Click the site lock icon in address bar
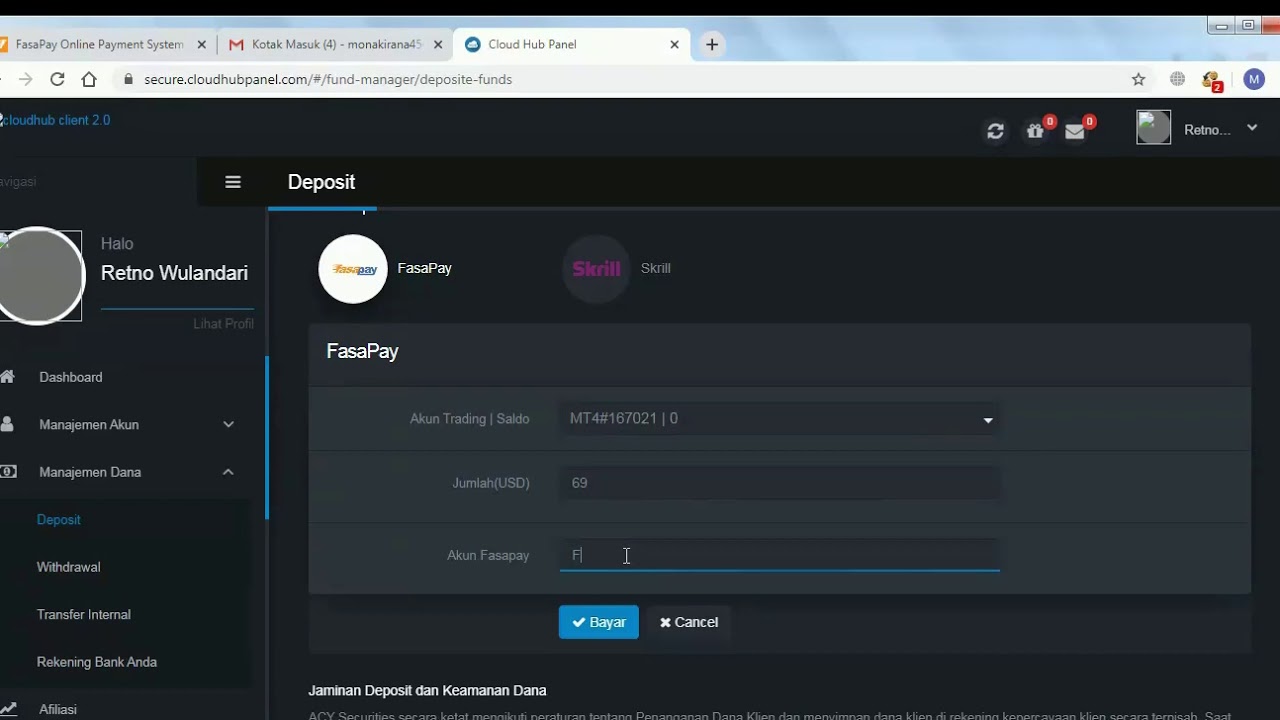Image resolution: width=1280 pixels, height=720 pixels. (x=128, y=79)
